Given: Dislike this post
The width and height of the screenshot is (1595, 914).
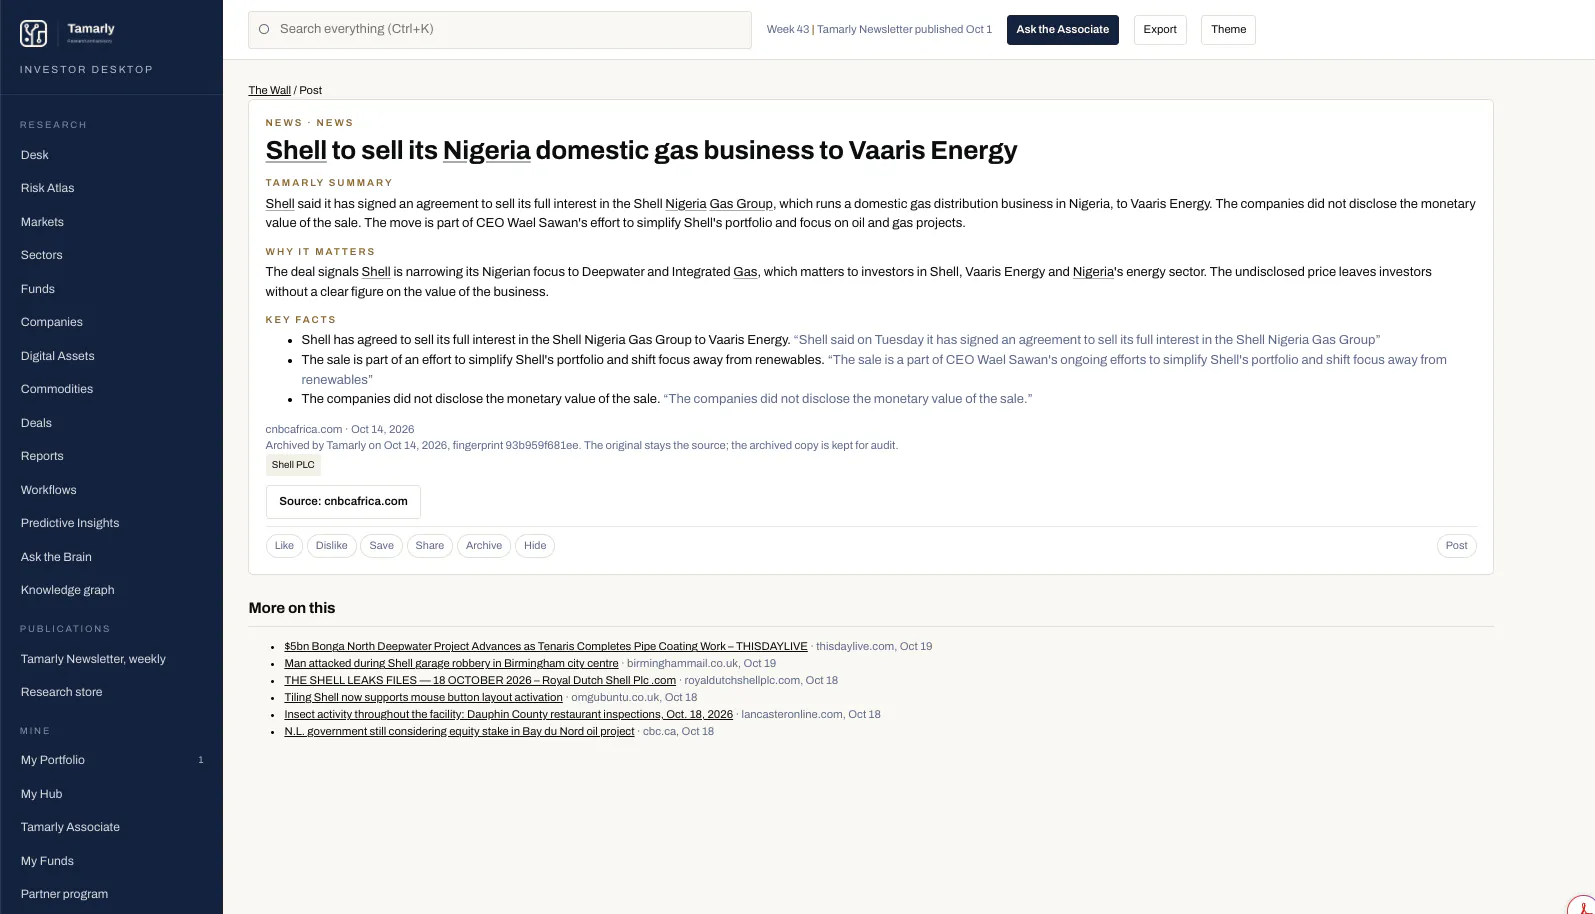Looking at the screenshot, I should pyautogui.click(x=331, y=546).
